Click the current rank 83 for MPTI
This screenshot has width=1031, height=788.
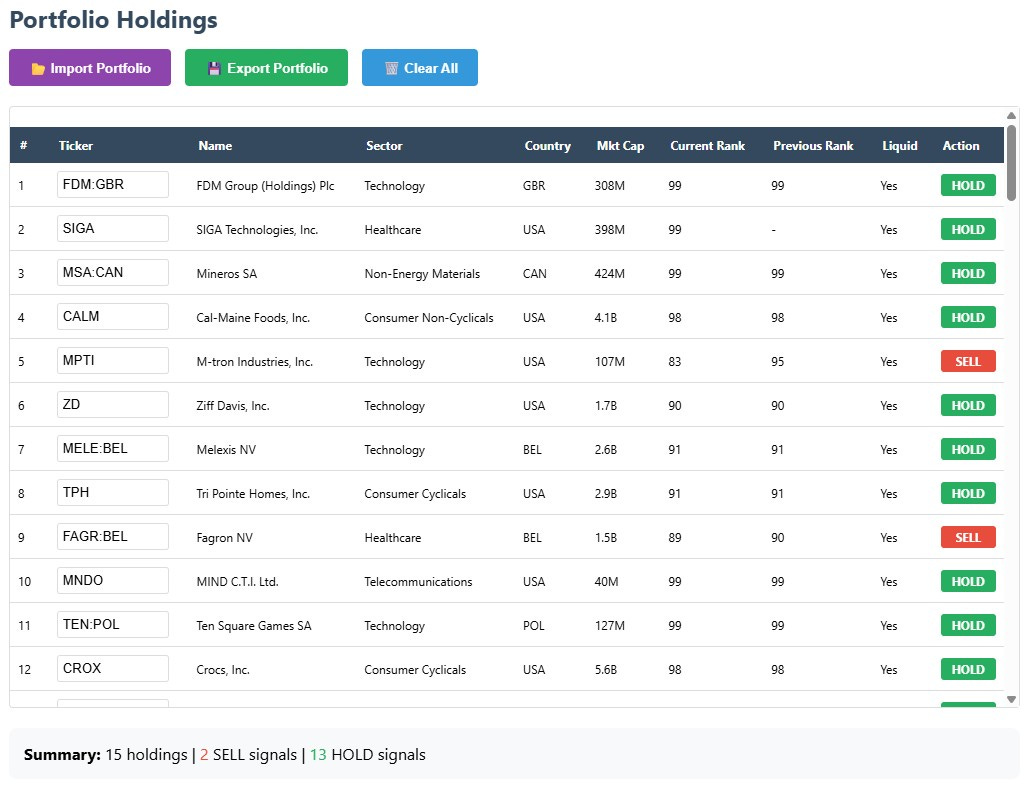click(675, 362)
